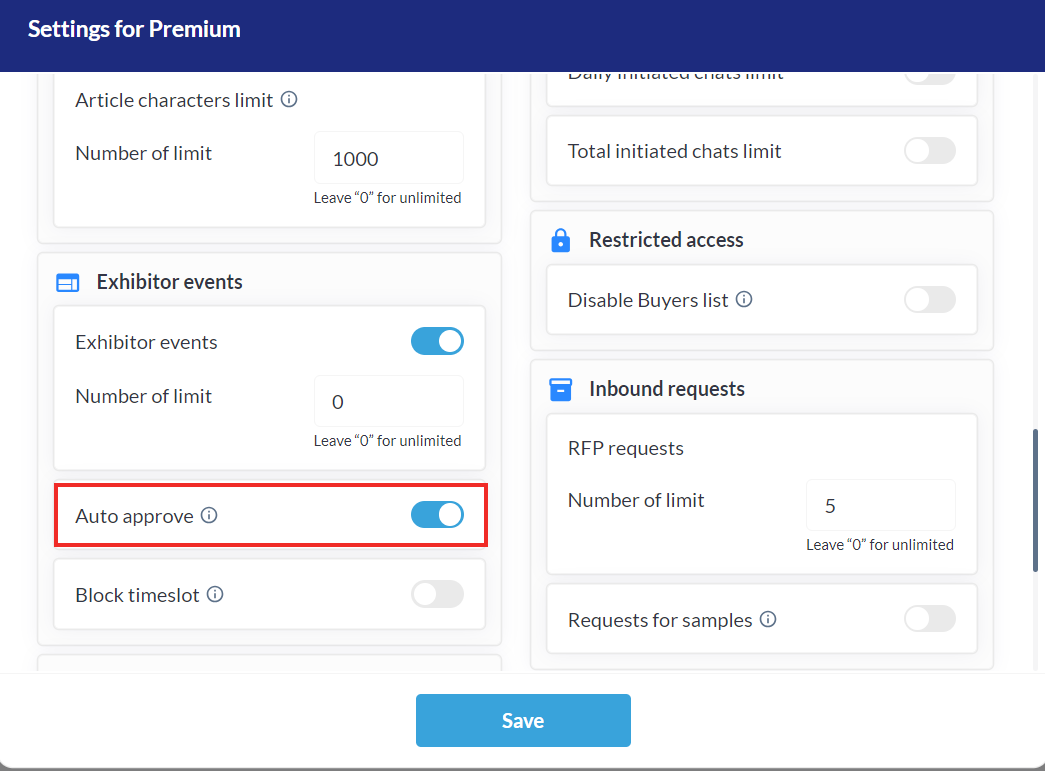
Task: Click the Restricted access lock icon
Action: point(560,241)
